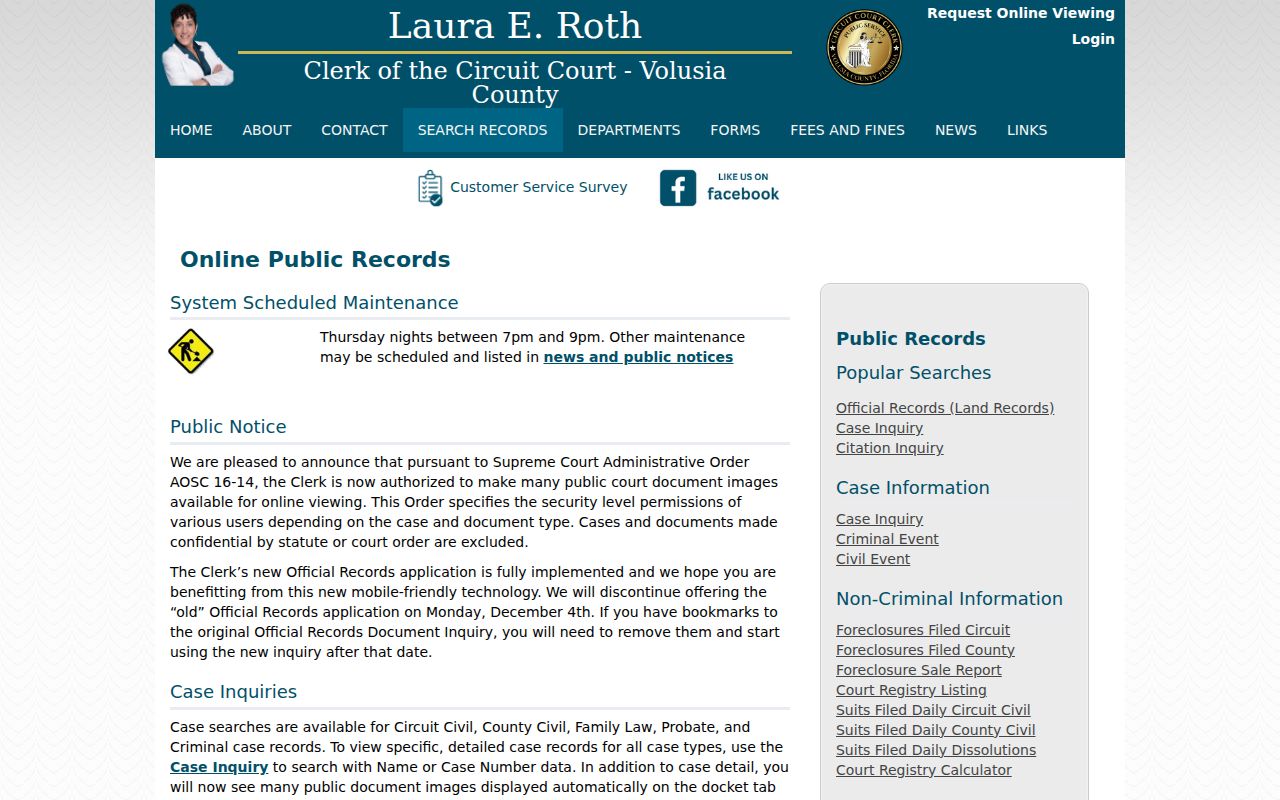The image size is (1280, 800).
Task: Open Official Records (Land Records) link
Action: tap(945, 408)
